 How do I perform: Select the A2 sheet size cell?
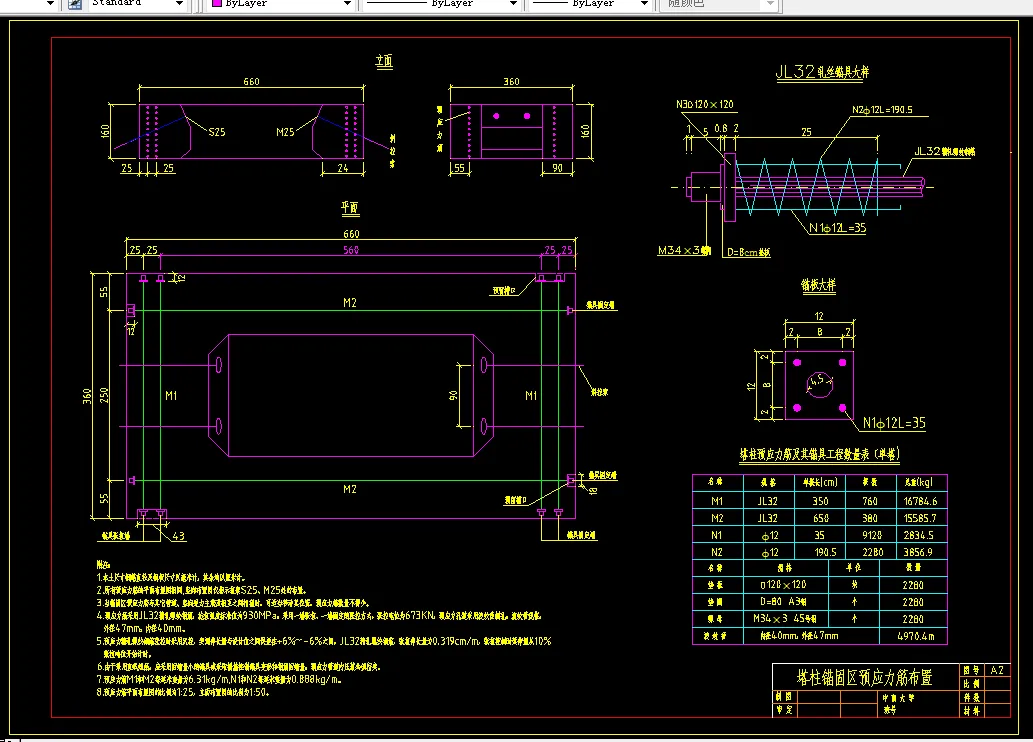click(997, 670)
